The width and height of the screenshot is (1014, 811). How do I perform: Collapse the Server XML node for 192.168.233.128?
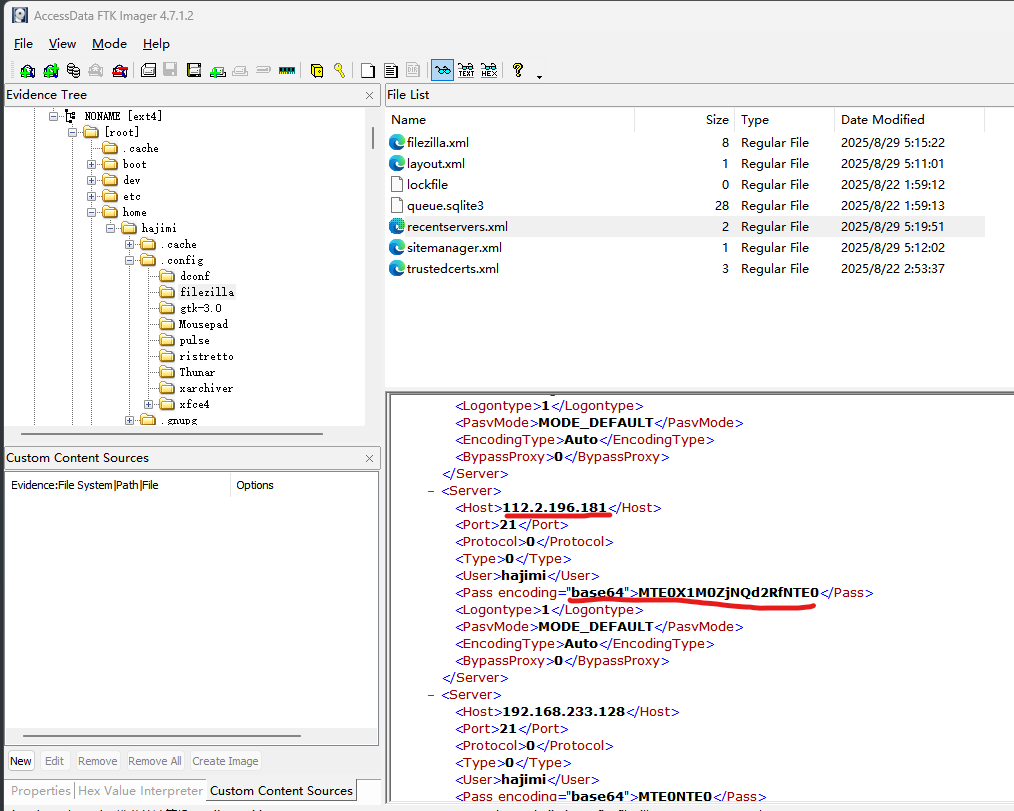431,695
